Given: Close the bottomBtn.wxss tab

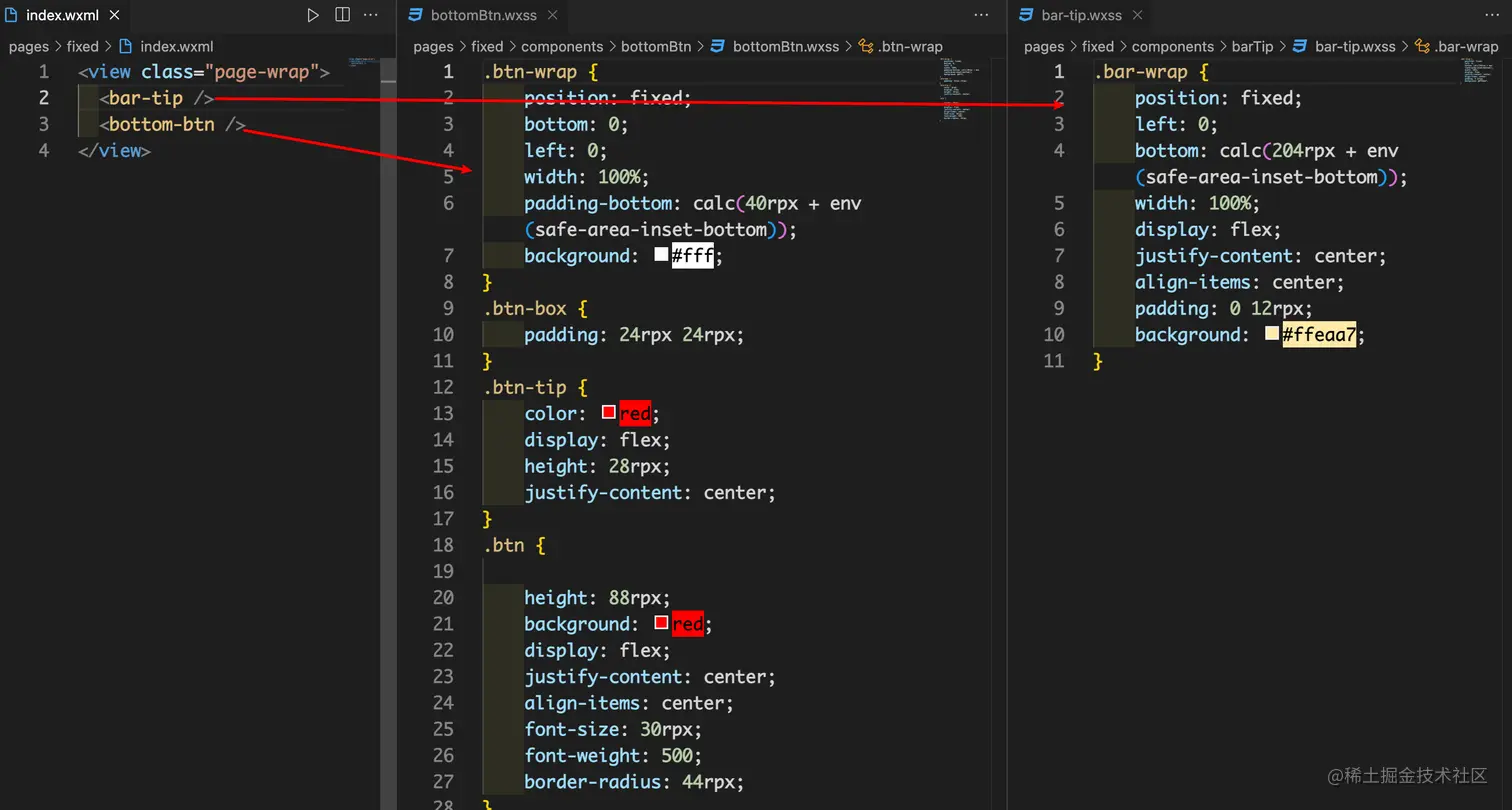Looking at the screenshot, I should pyautogui.click(x=552, y=15).
